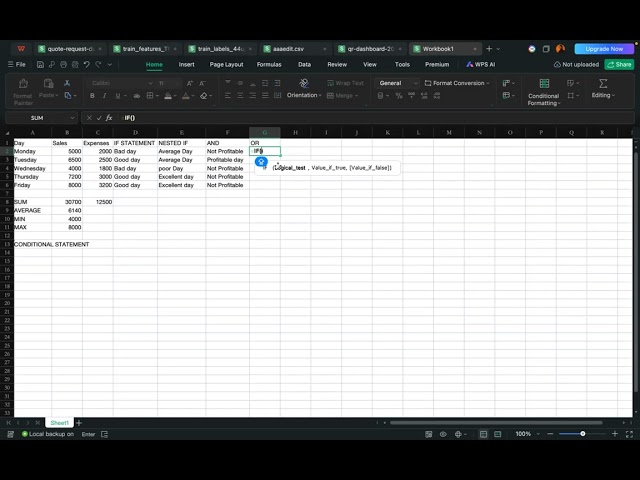
Task: Click the user profile avatar icon
Action: (x=560, y=49)
